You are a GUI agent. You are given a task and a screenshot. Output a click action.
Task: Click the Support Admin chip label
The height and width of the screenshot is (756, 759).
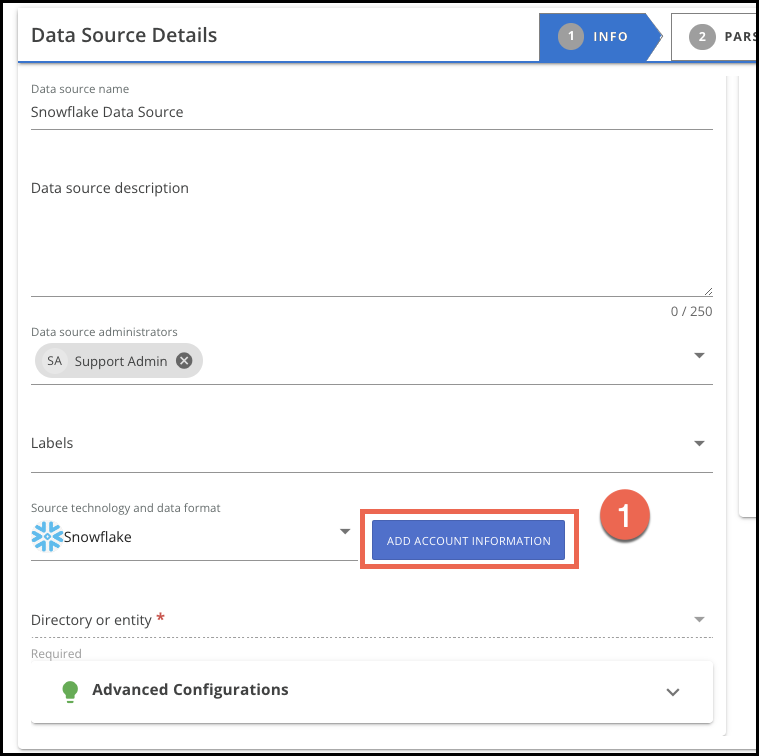[x=121, y=361]
